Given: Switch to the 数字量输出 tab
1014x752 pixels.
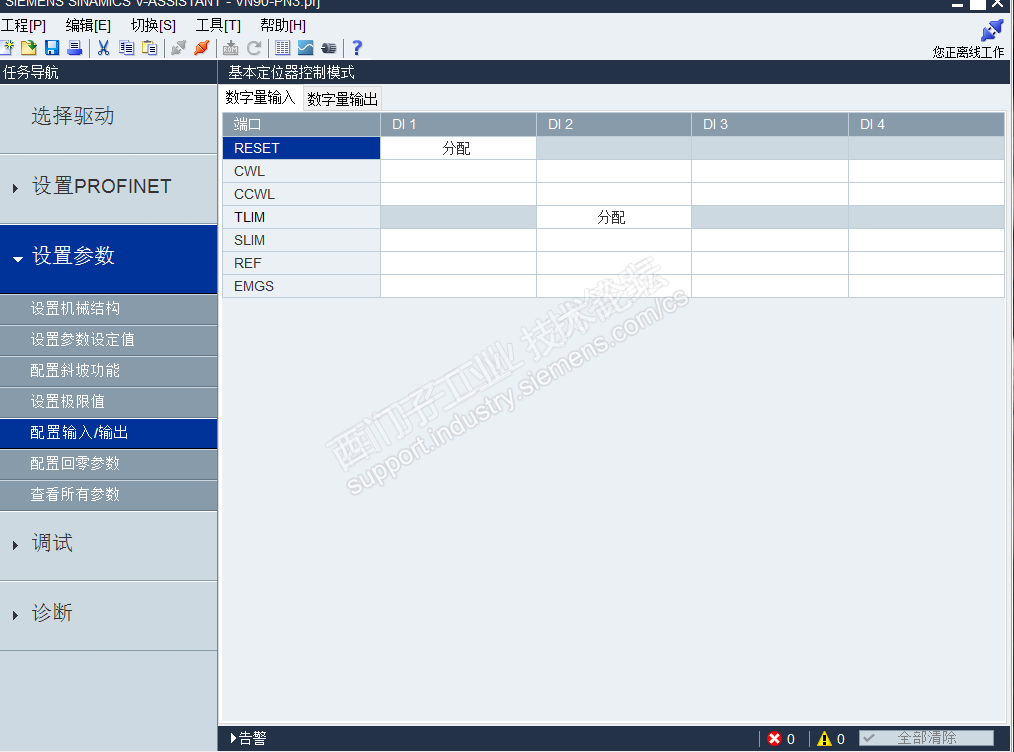Looking at the screenshot, I should [342, 99].
